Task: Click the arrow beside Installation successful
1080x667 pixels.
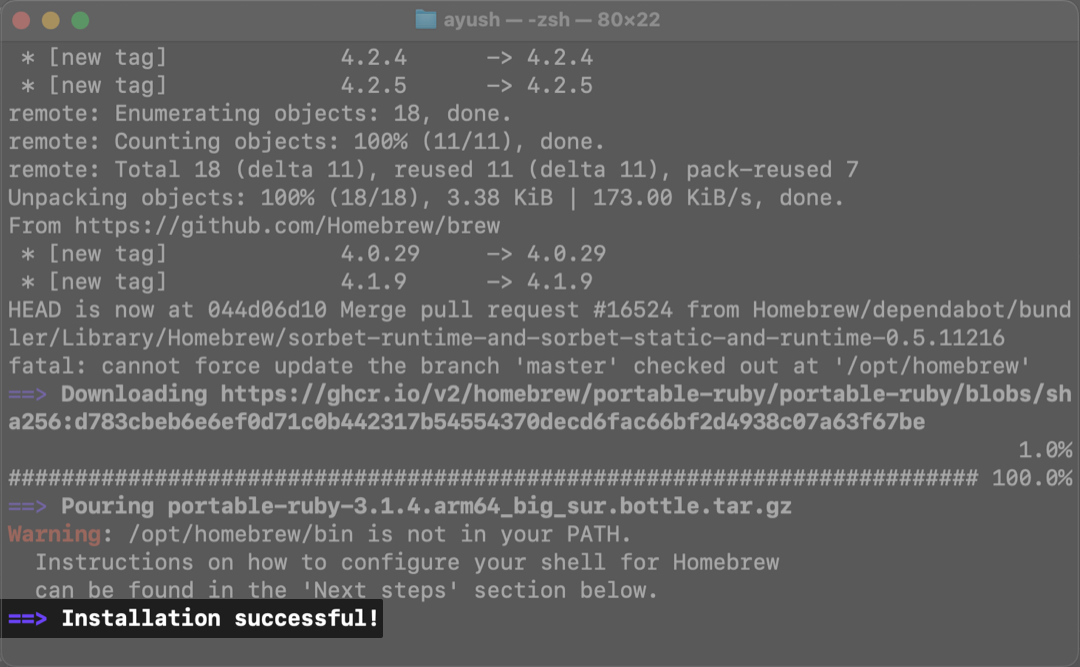Action: coord(27,619)
